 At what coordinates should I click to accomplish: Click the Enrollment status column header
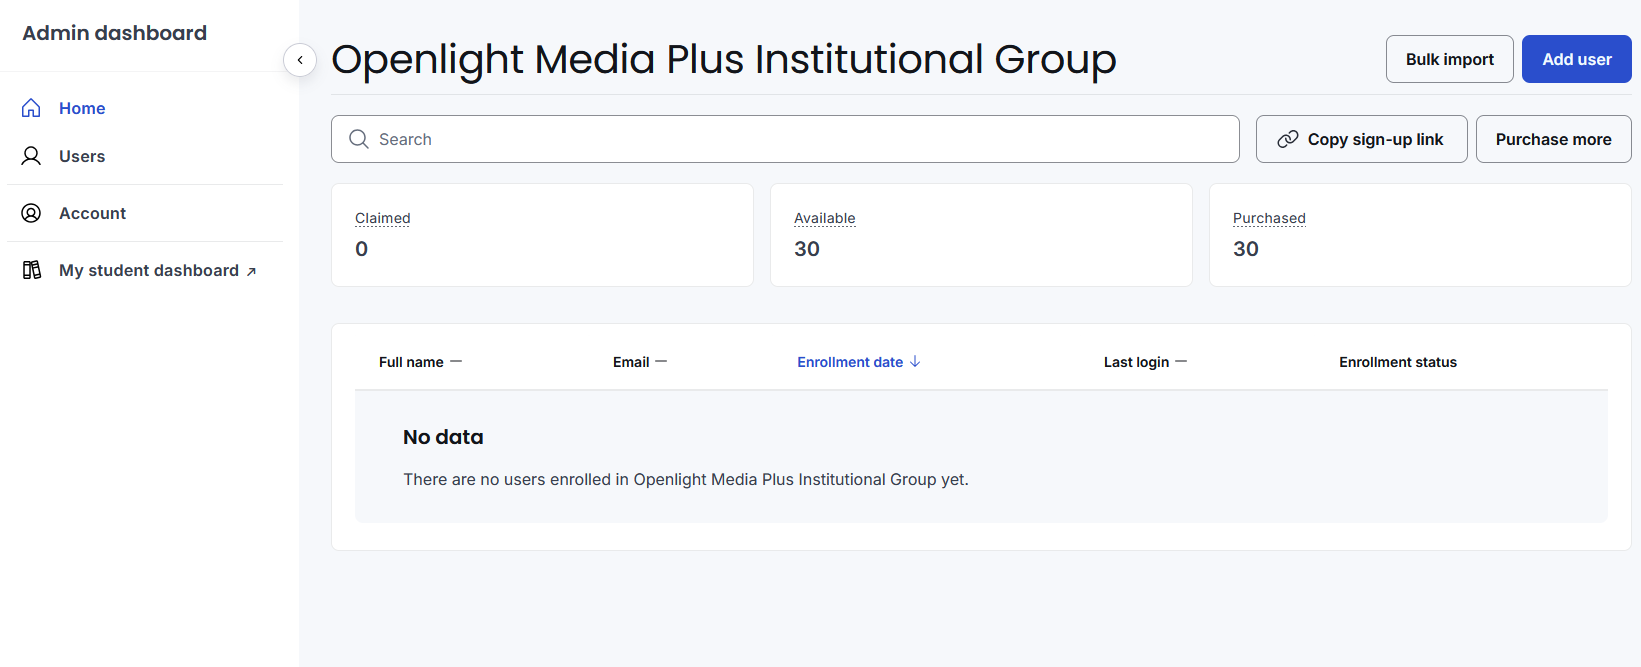(1397, 362)
